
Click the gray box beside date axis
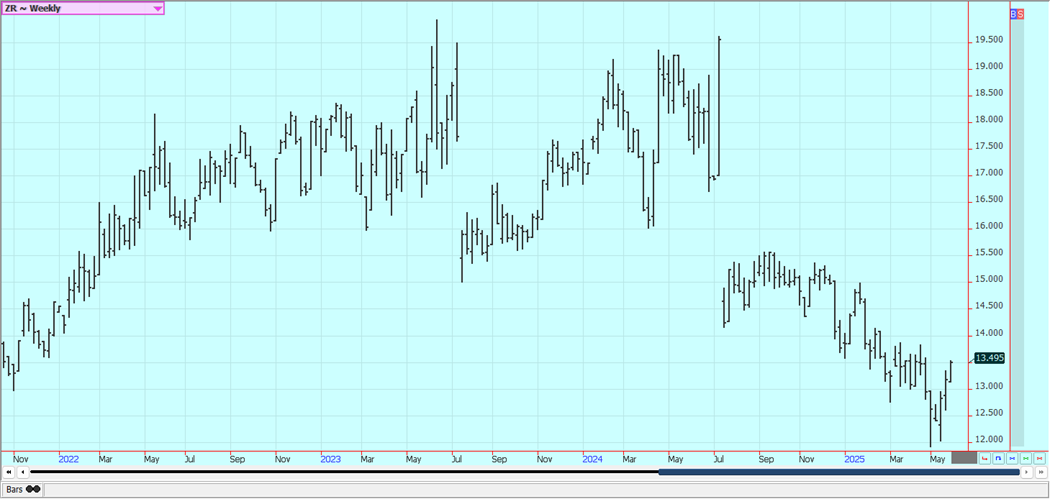coord(963,458)
